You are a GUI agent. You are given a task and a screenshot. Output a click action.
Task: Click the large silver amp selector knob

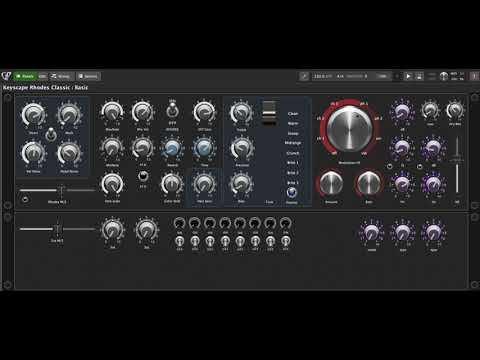(x=349, y=129)
